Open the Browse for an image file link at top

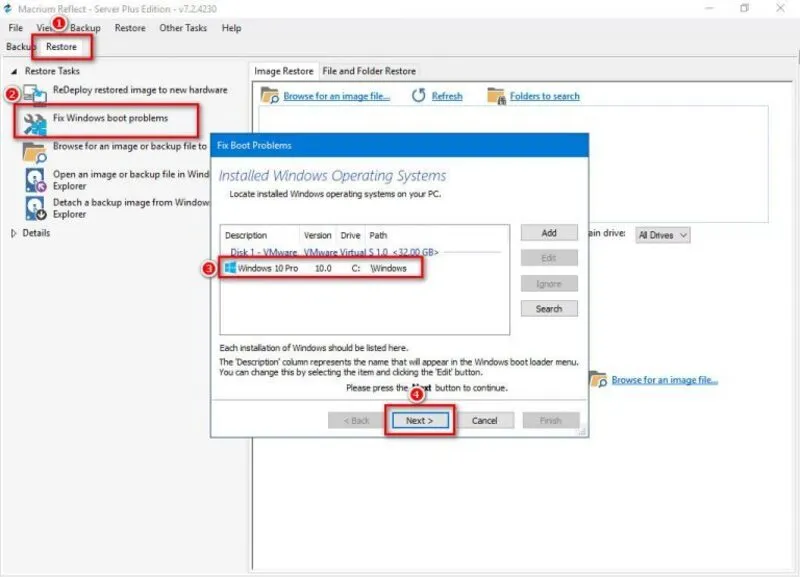(336, 96)
